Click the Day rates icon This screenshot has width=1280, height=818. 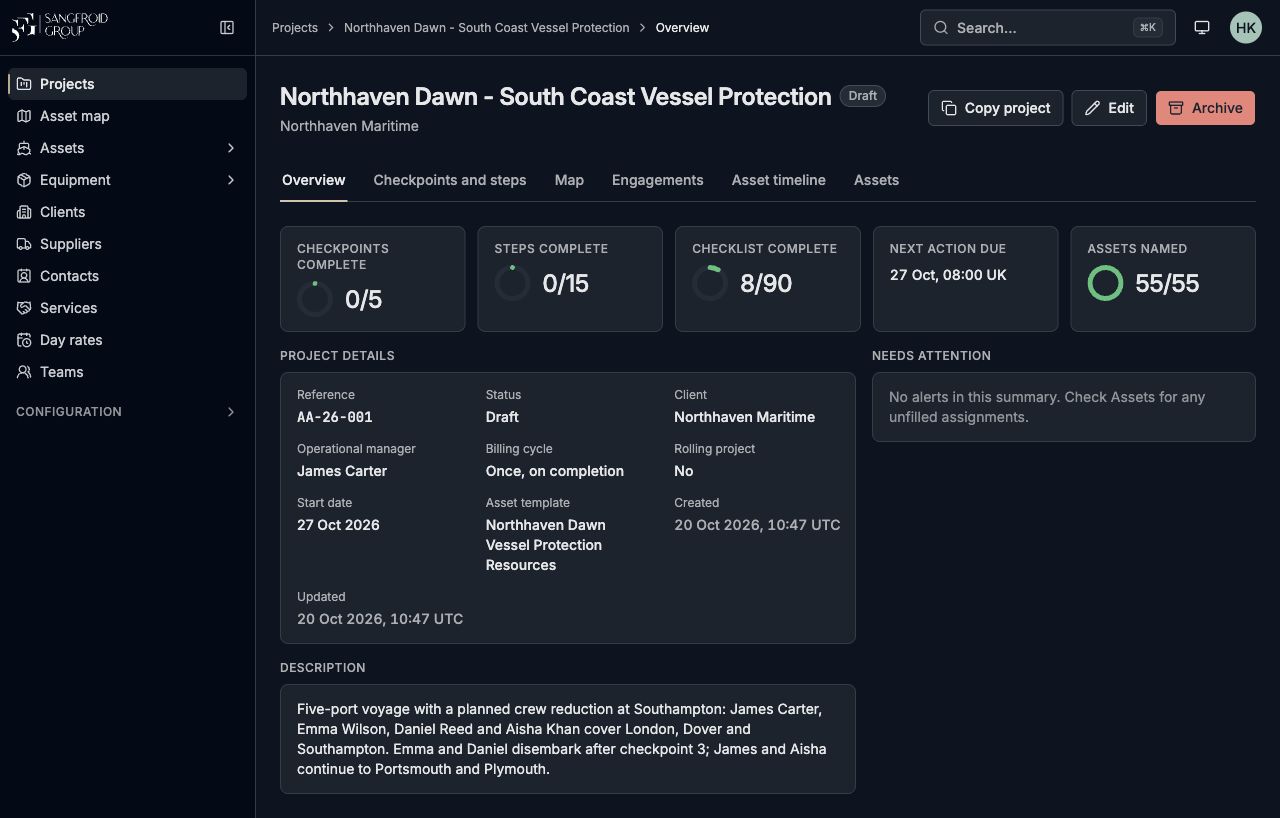pos(24,340)
